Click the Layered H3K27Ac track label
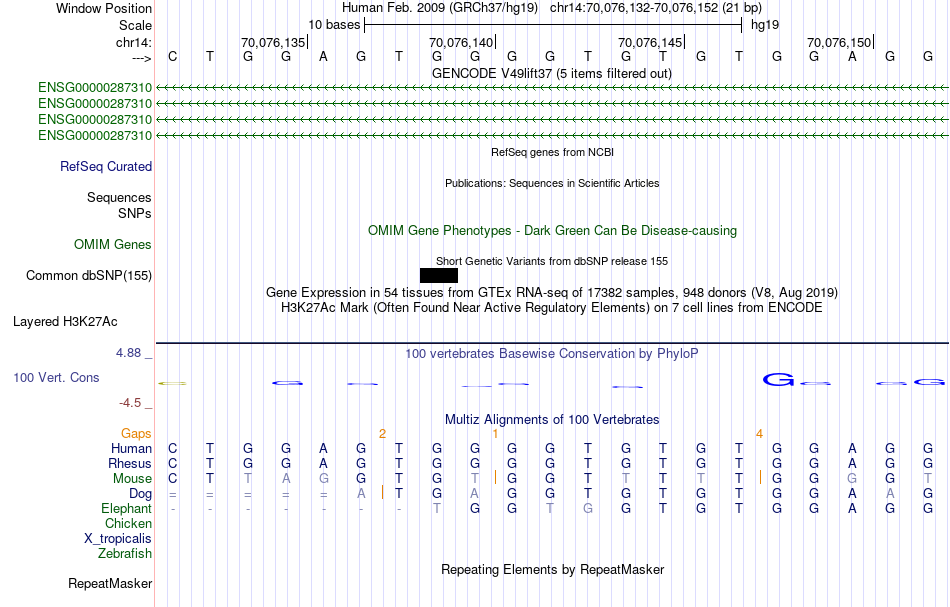950x607 pixels. tap(65, 322)
